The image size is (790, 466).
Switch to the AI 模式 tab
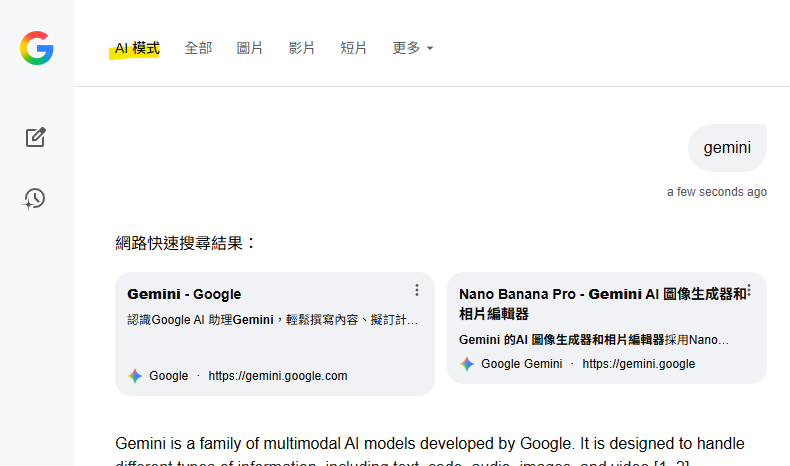[x=137, y=48]
